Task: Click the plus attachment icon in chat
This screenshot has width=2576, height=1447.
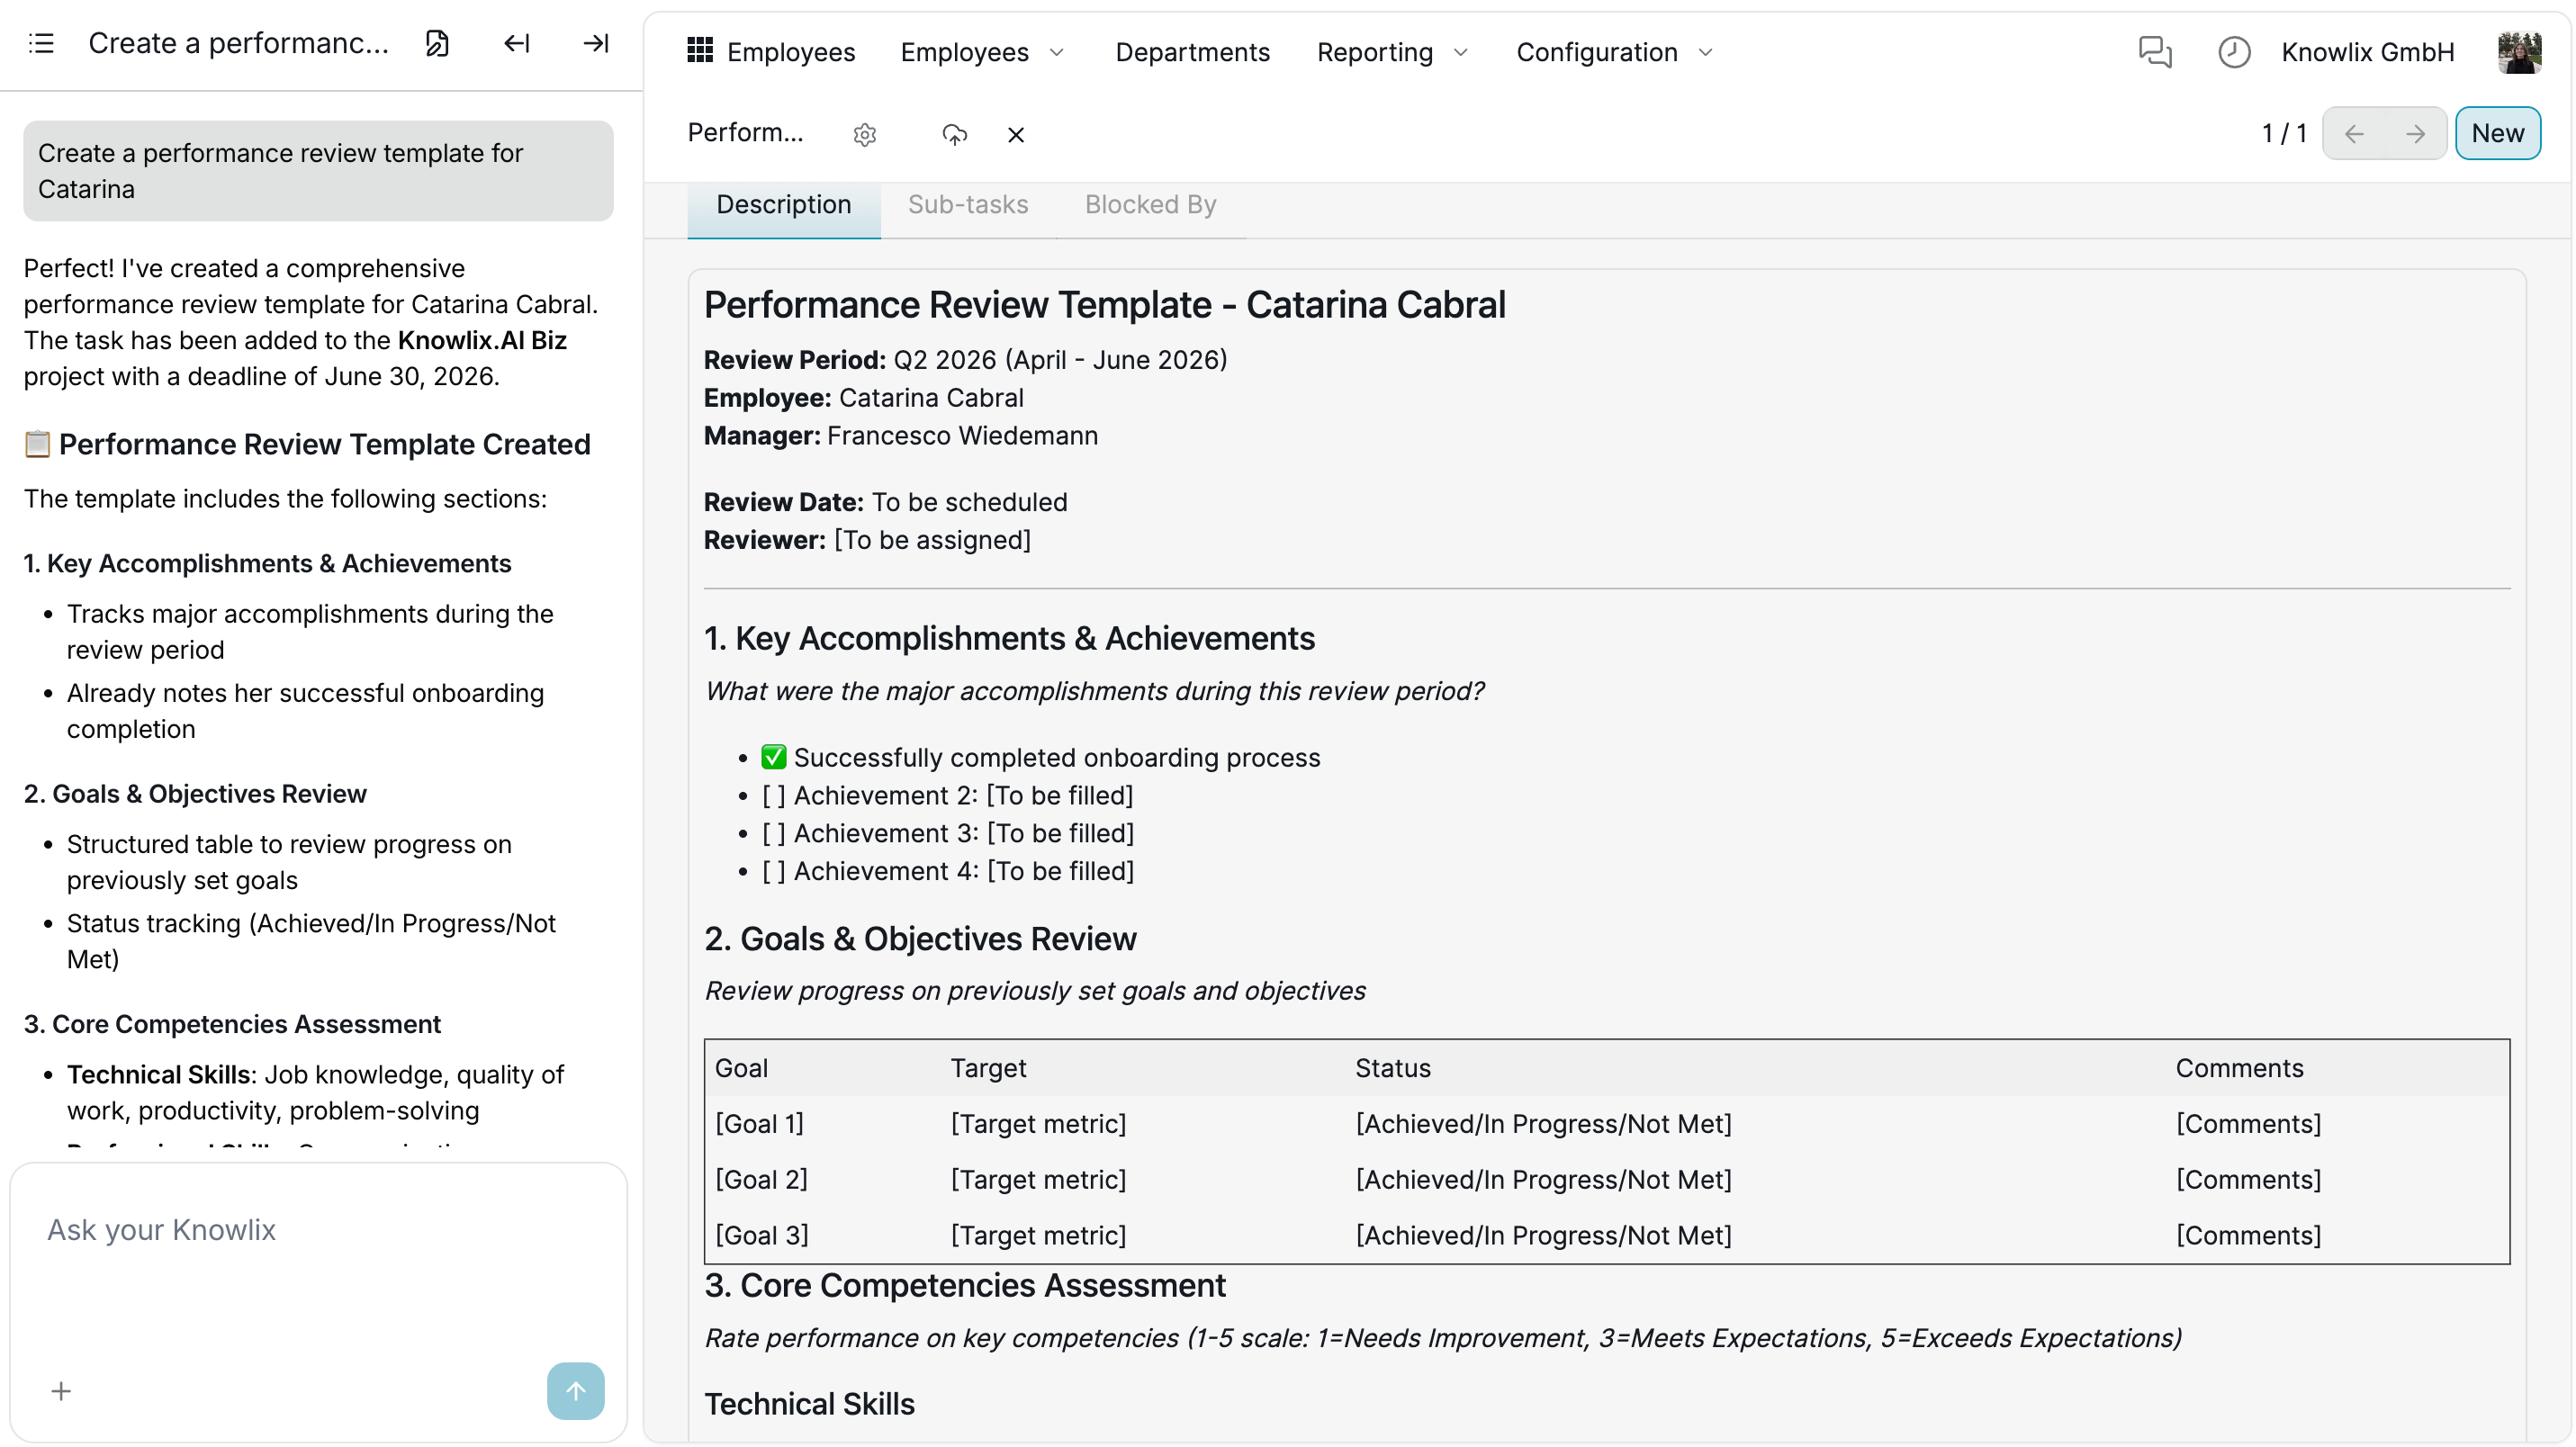Action: coord(61,1391)
